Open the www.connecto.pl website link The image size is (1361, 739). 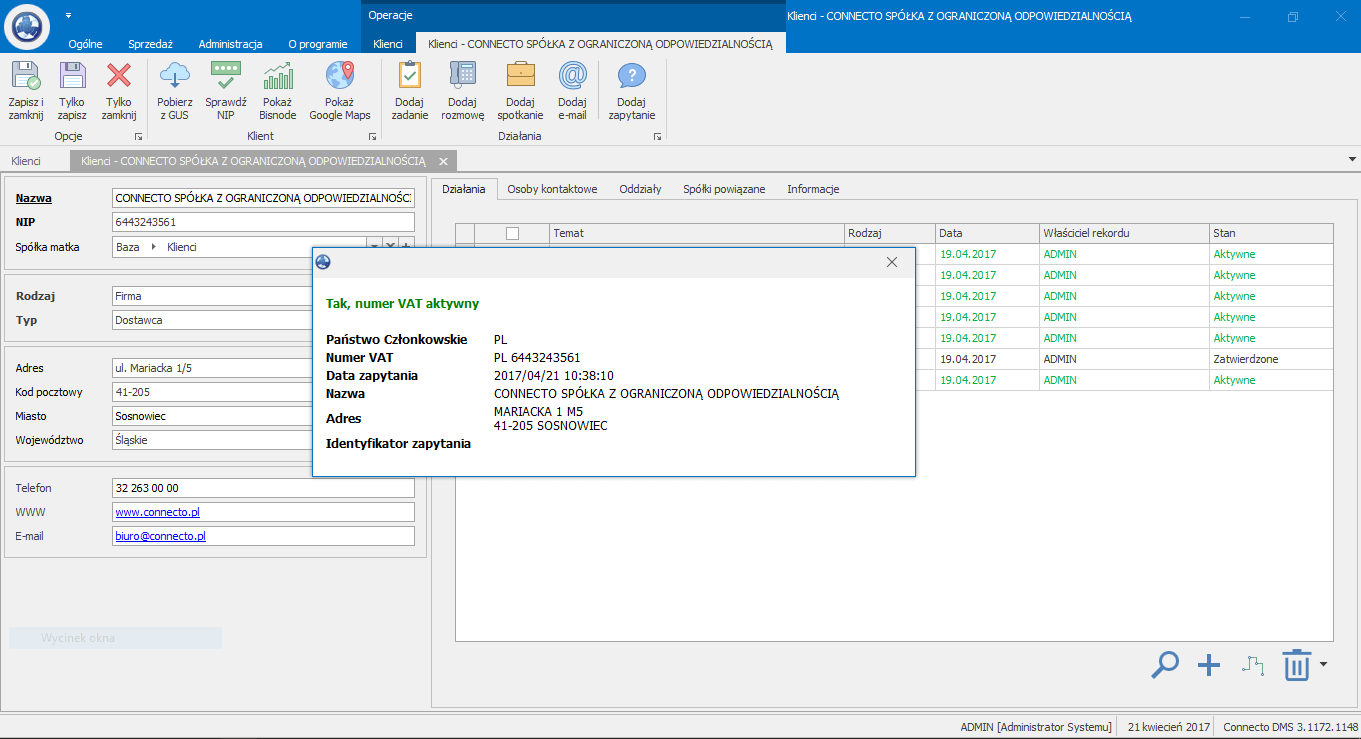tap(157, 512)
